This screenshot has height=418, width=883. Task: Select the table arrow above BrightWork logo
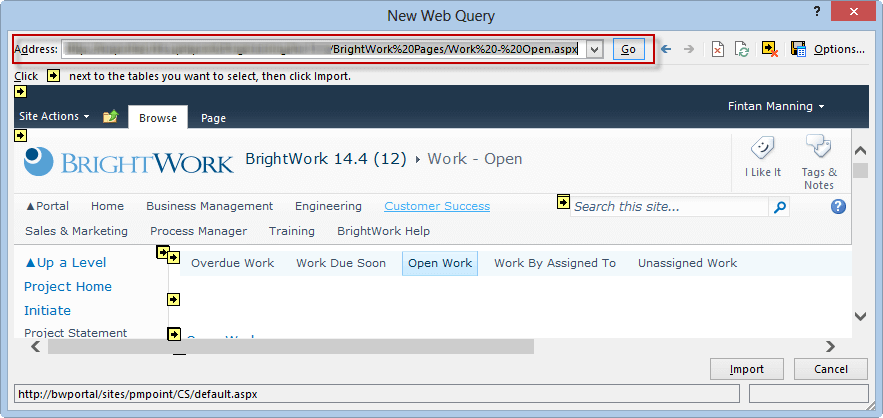(20, 135)
